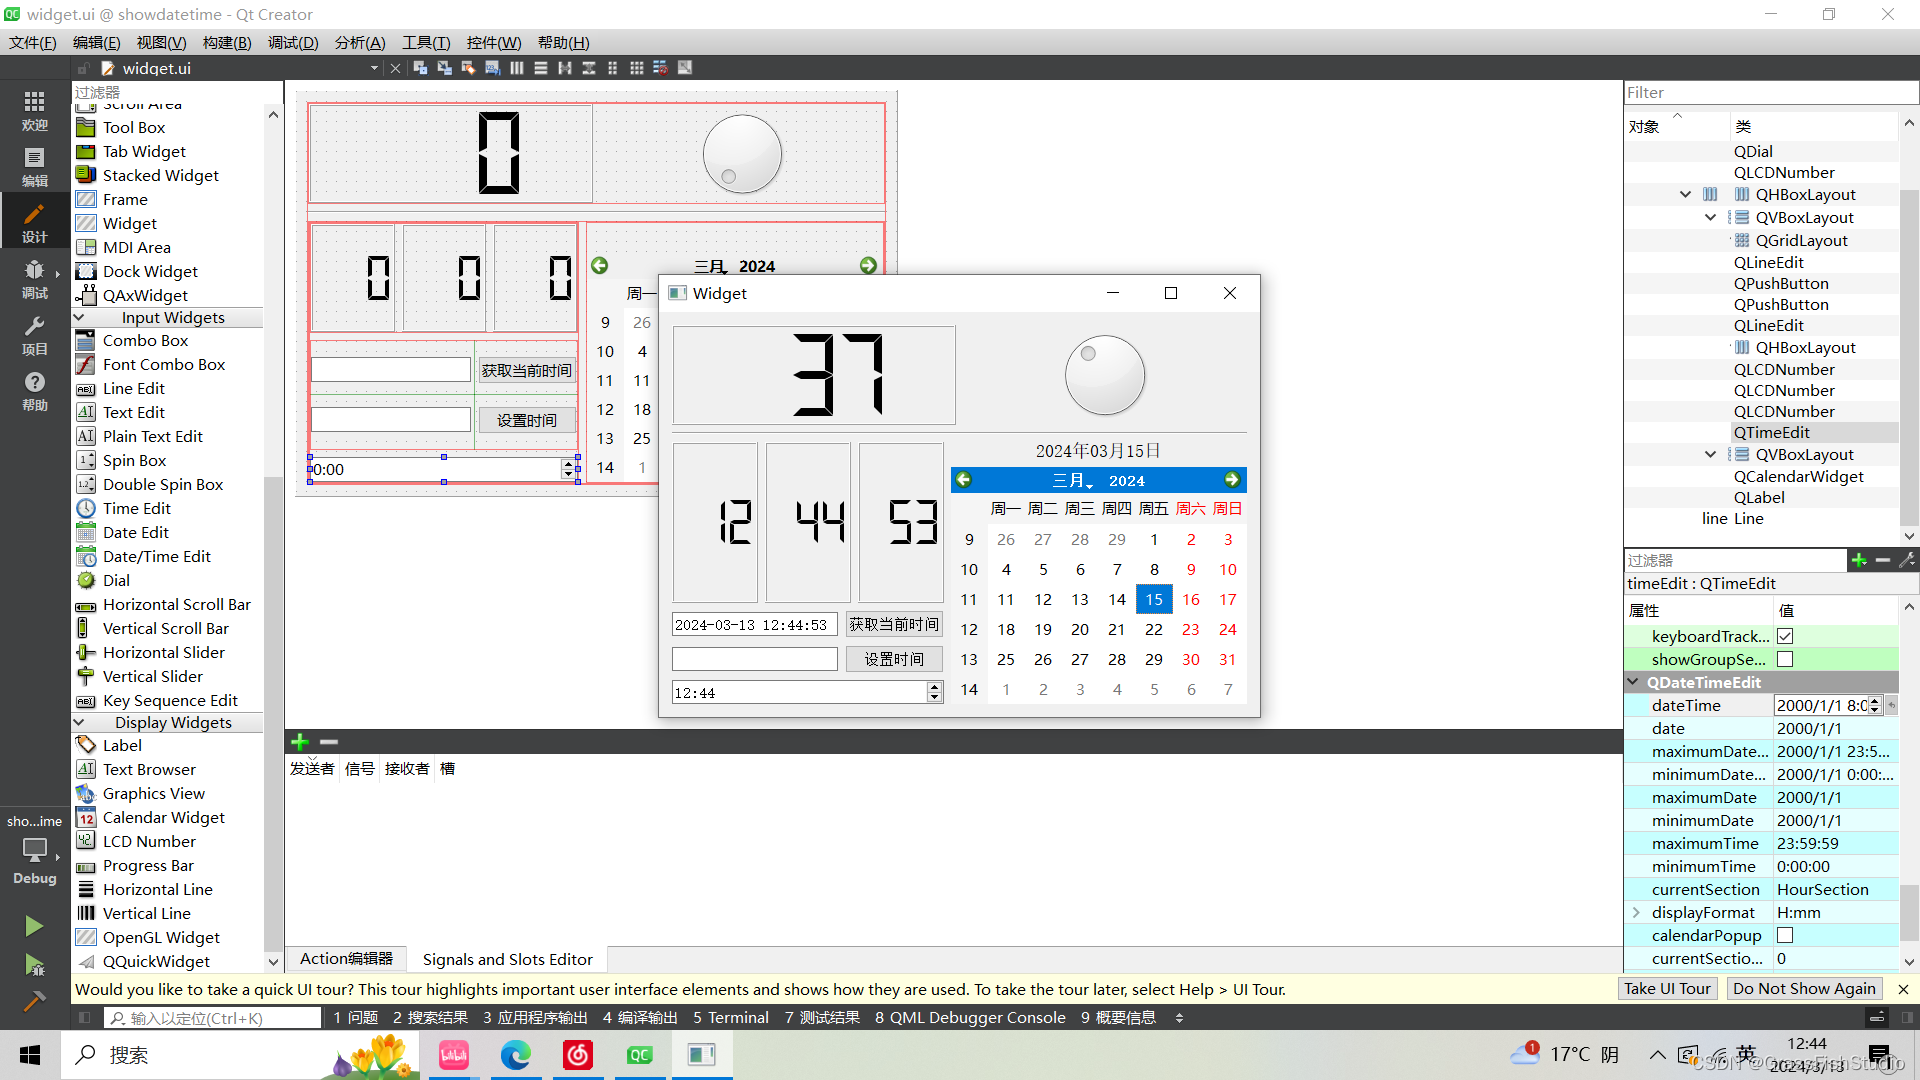Select the LCD Number icon in widget list
The height and width of the screenshot is (1080, 1920).
pos(86,840)
